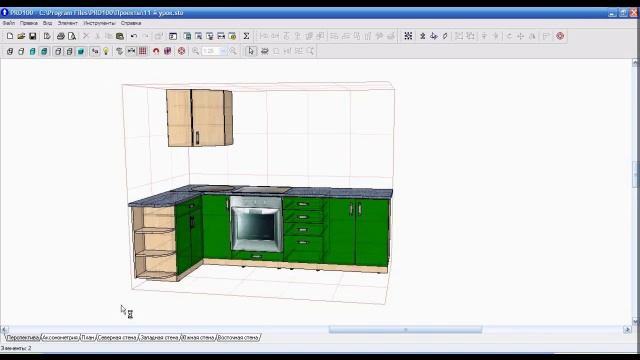
Task: Open the Файл menu
Action: coord(9,24)
